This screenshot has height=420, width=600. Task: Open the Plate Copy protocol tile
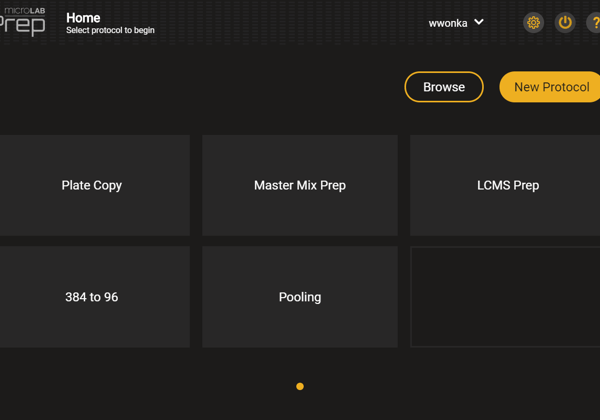(x=95, y=185)
